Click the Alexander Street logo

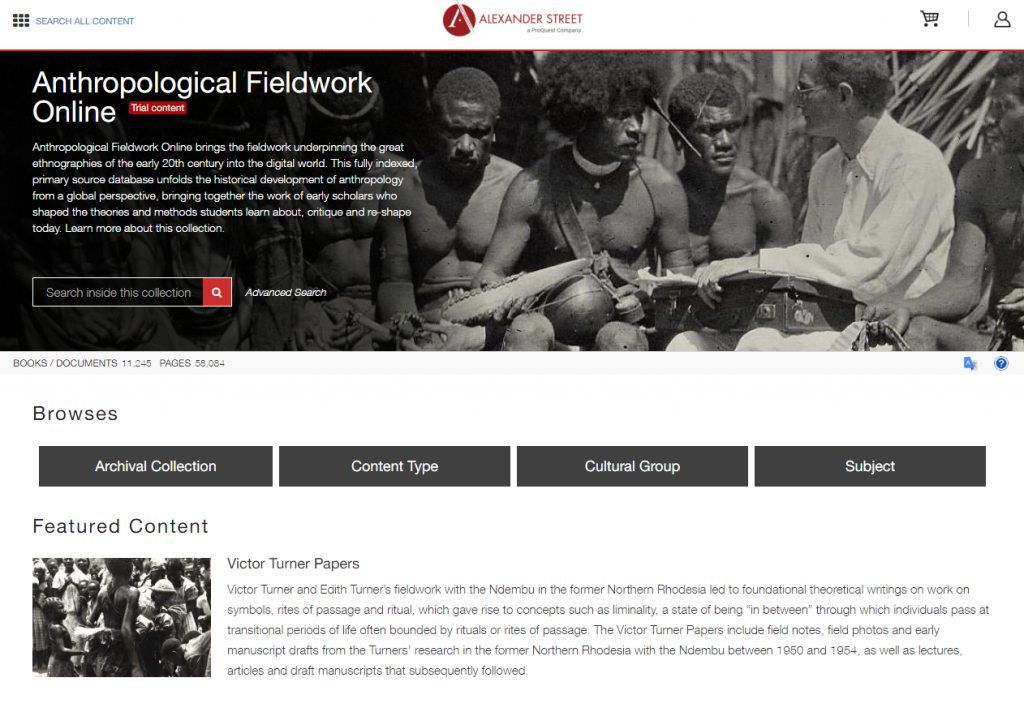coord(513,20)
